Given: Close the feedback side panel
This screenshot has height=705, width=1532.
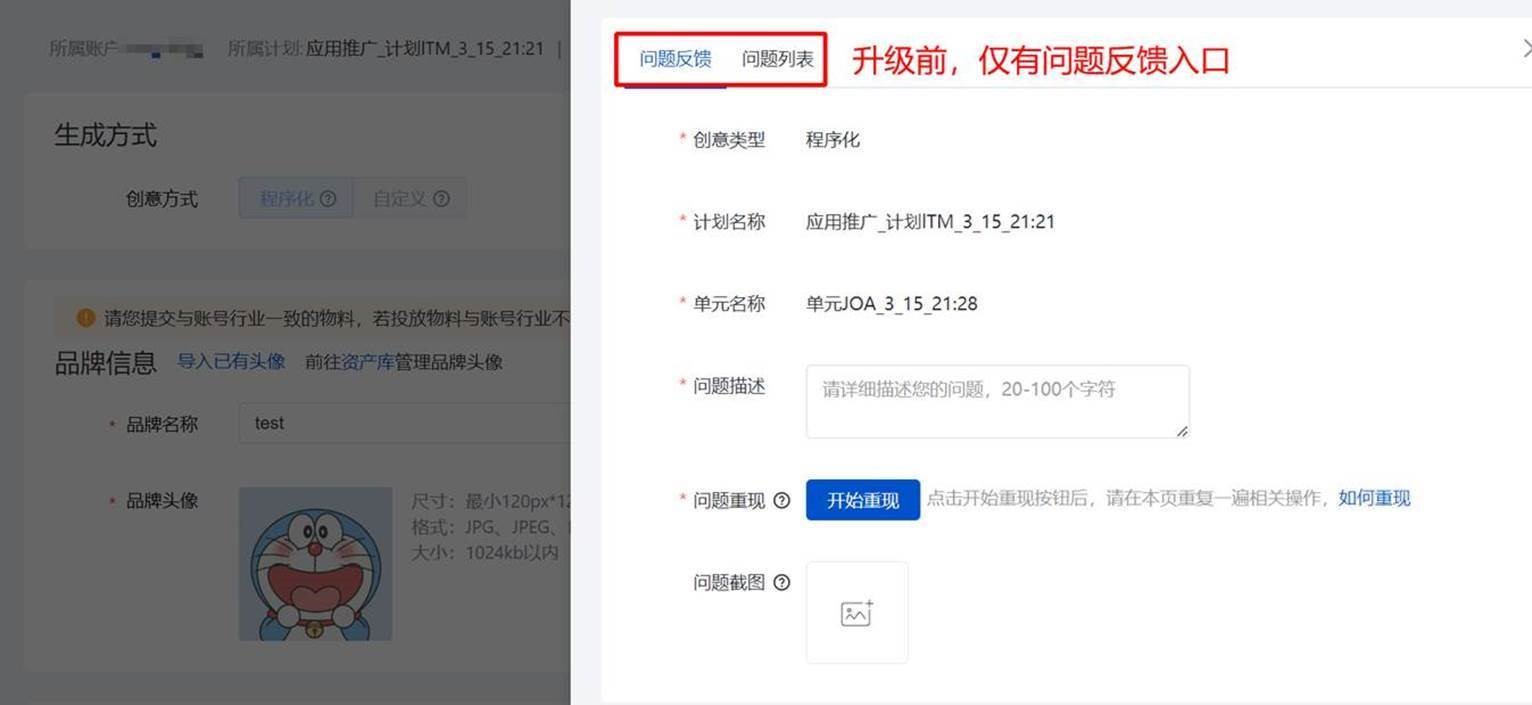Looking at the screenshot, I should coord(1526,48).
